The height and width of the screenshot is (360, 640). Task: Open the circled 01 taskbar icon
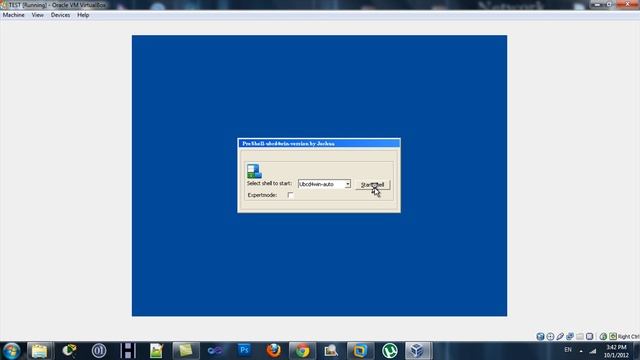click(x=98, y=351)
